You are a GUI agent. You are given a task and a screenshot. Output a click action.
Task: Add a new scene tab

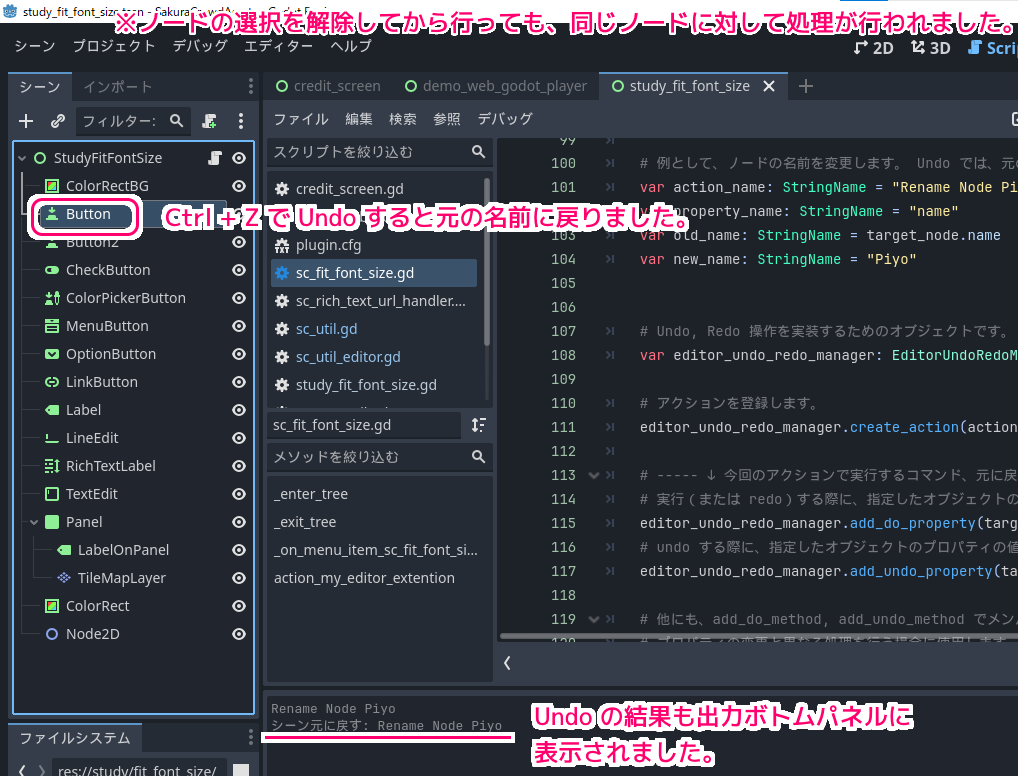(x=806, y=86)
